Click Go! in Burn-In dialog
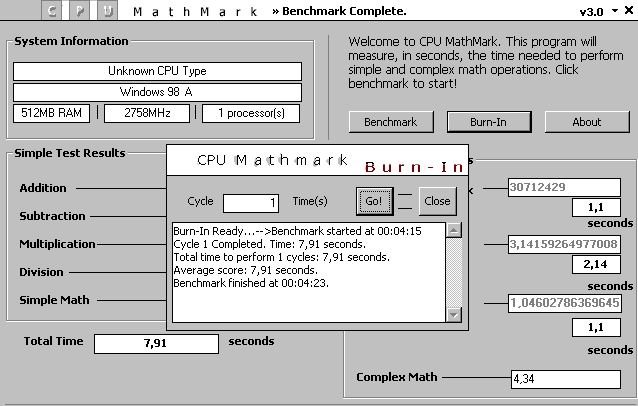This screenshot has width=638, height=406. [374, 201]
